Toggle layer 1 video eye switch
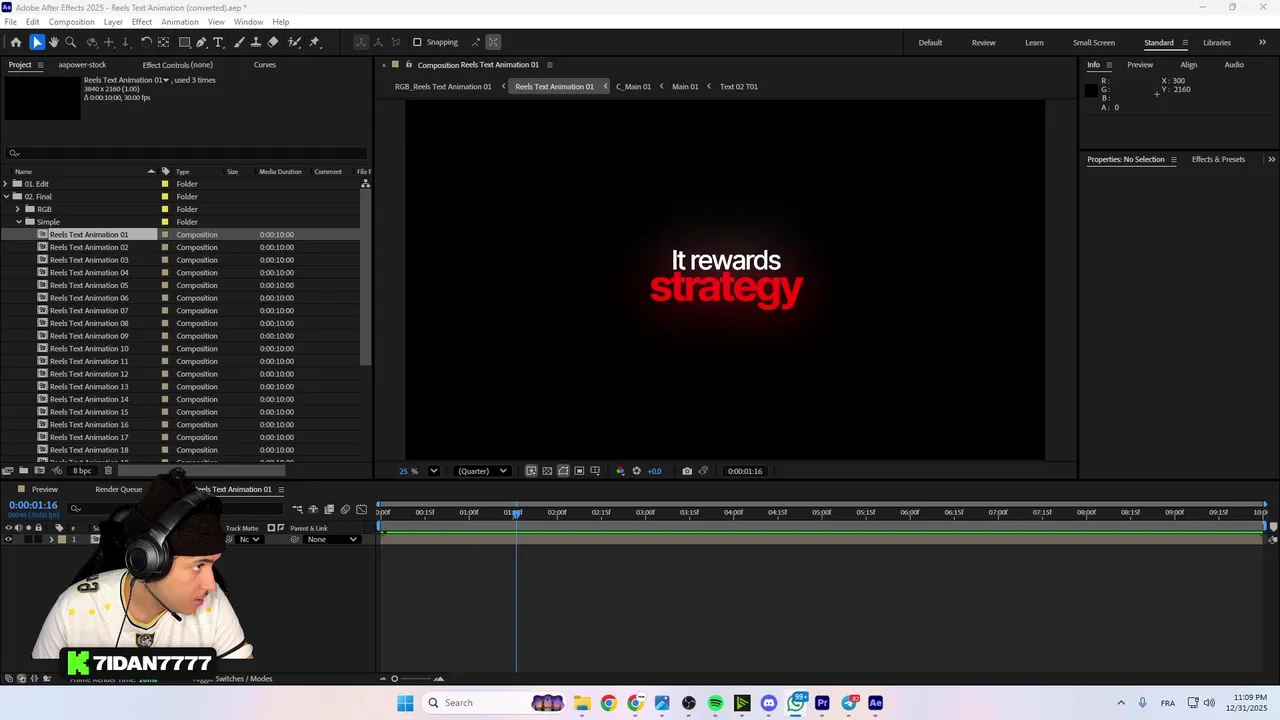The image size is (1280, 720). coord(9,539)
